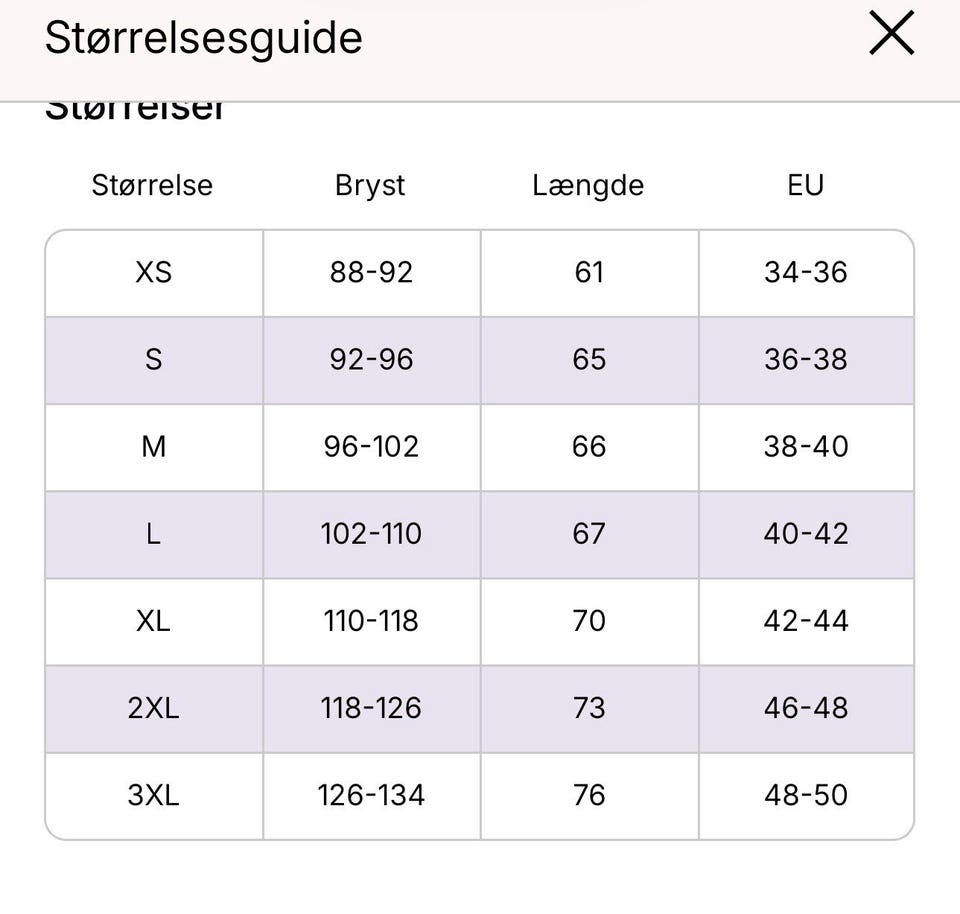Select the EU 40-42 cell
This screenshot has width=960, height=914.
tap(806, 533)
